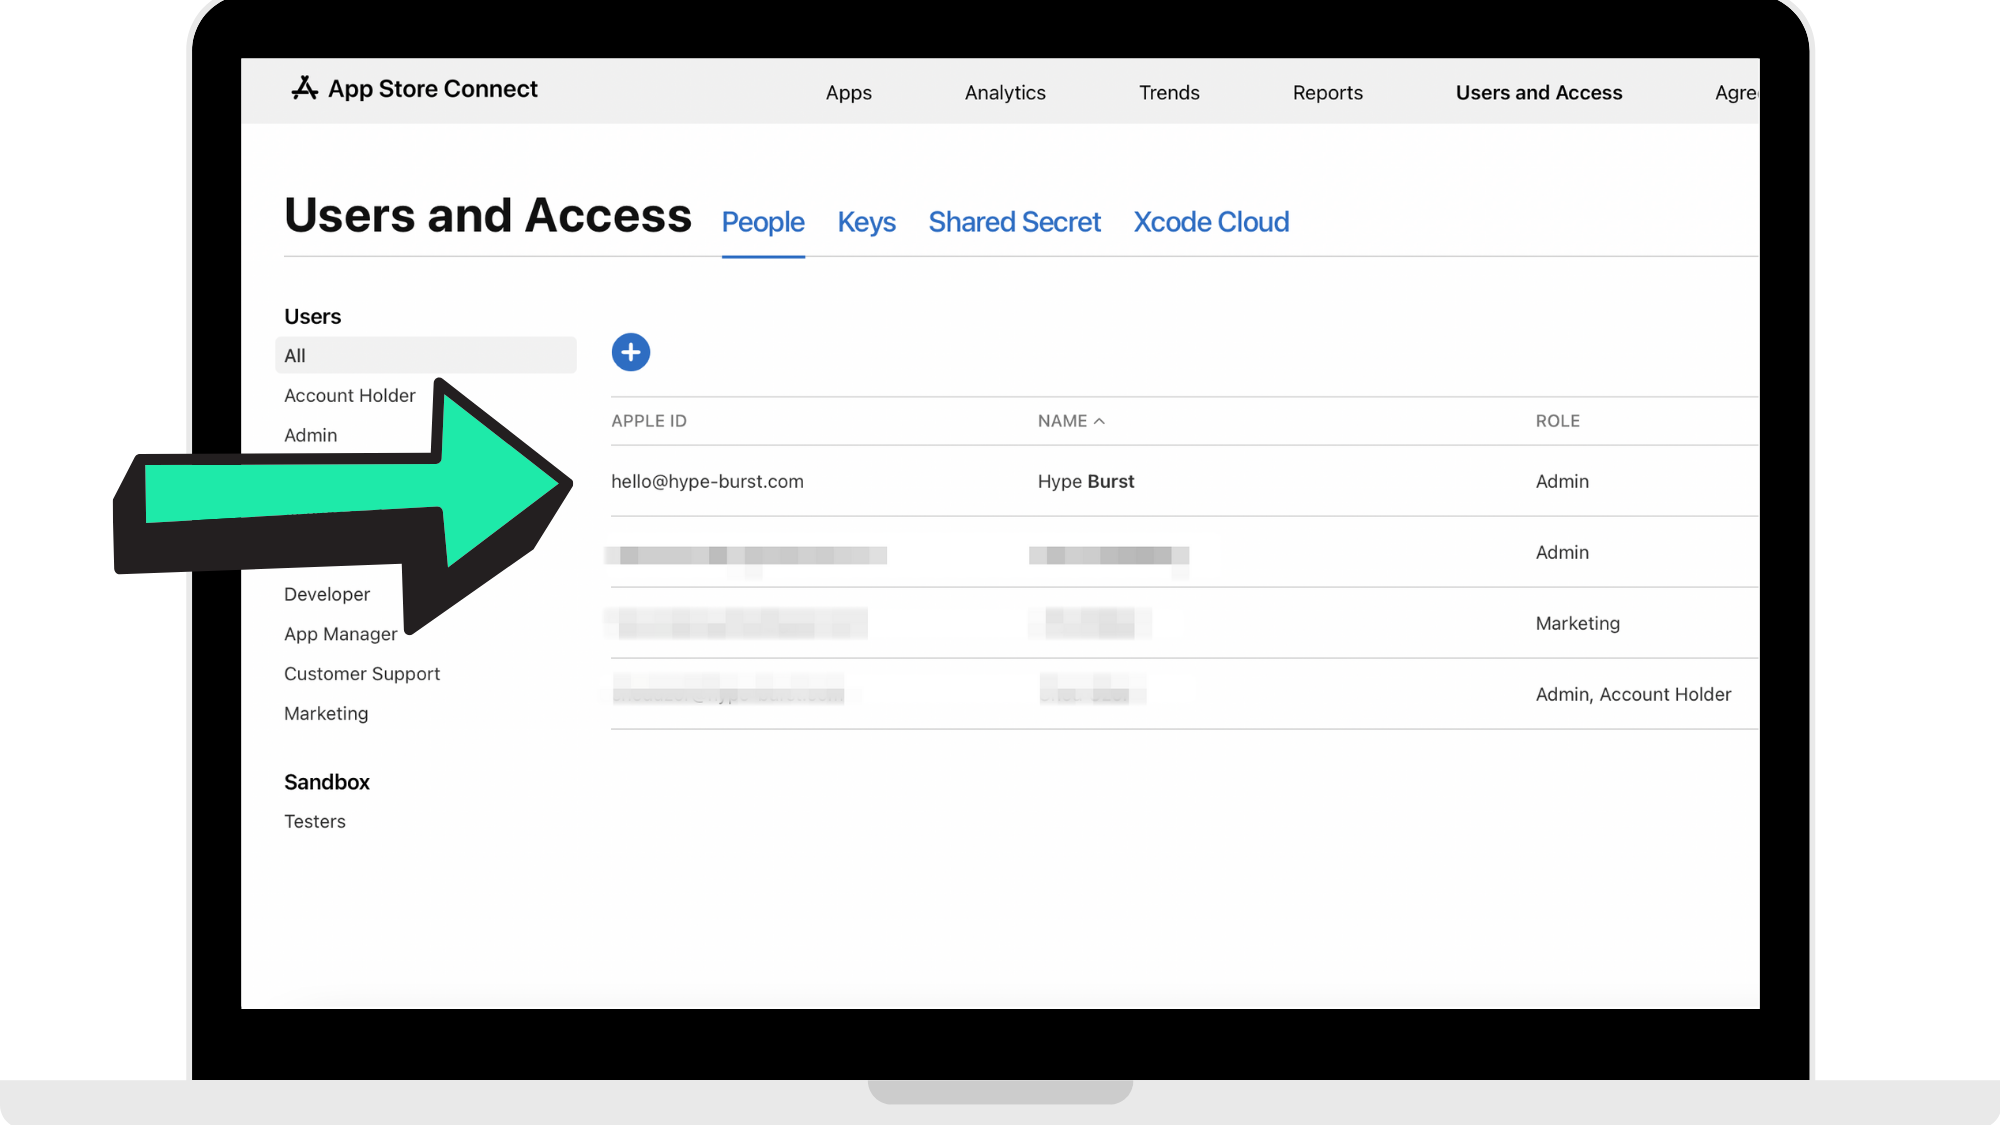This screenshot has width=2000, height=1125.
Task: Open the Apps menu item
Action: [x=848, y=92]
